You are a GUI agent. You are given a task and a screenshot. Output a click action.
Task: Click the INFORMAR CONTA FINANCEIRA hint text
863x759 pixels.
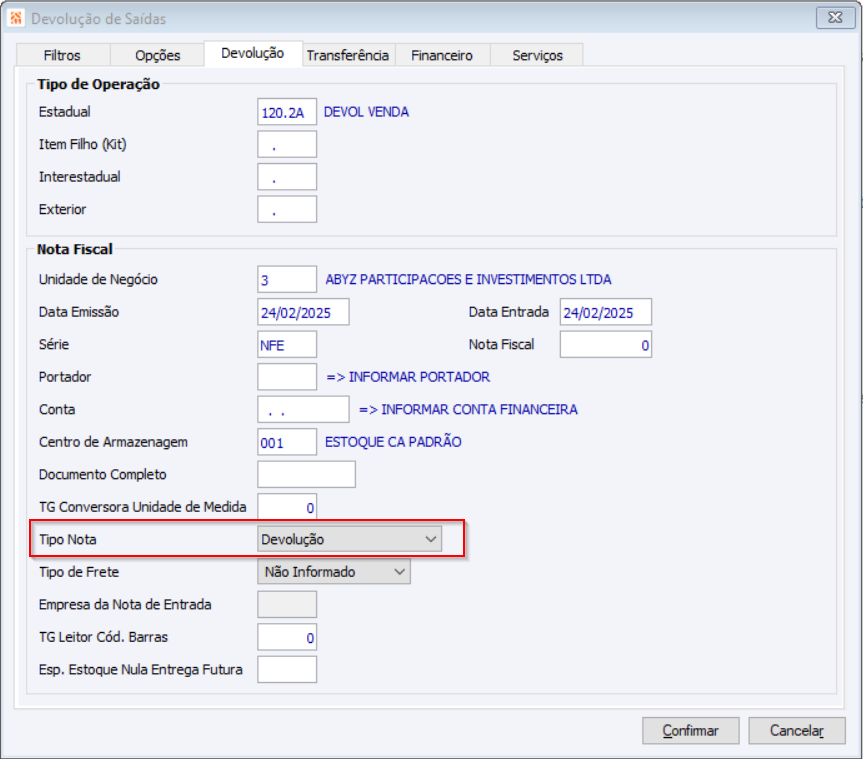468,409
